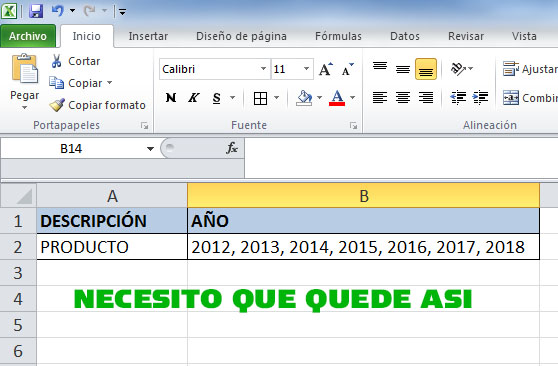558x366 pixels.
Task: Toggle bold formatting (N)
Action: pyautogui.click(x=171, y=98)
